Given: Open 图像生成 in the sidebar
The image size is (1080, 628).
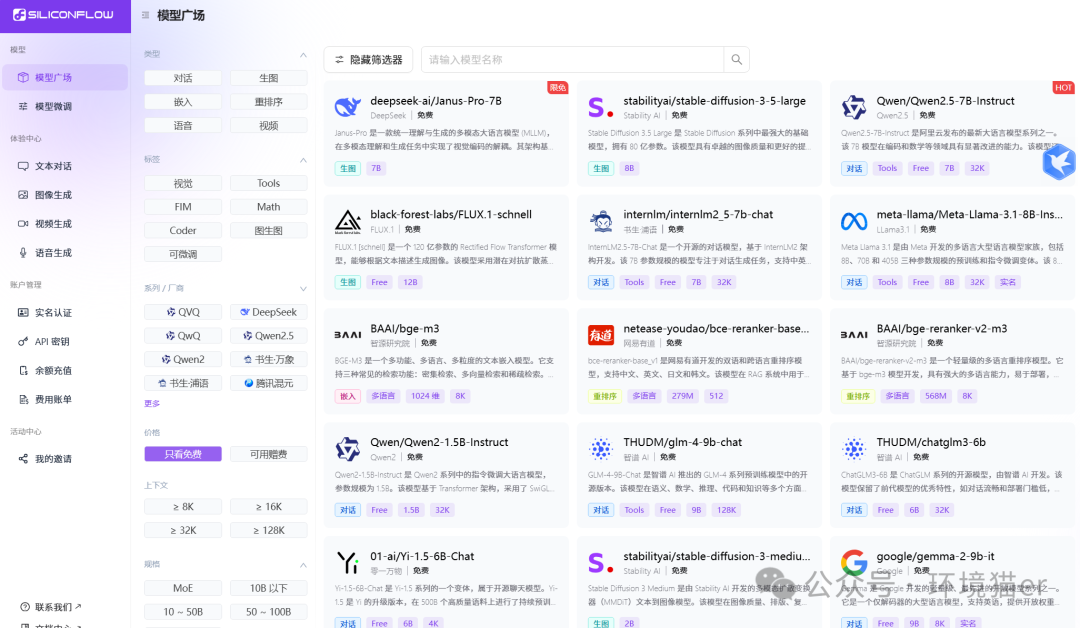Looking at the screenshot, I should [65, 195].
